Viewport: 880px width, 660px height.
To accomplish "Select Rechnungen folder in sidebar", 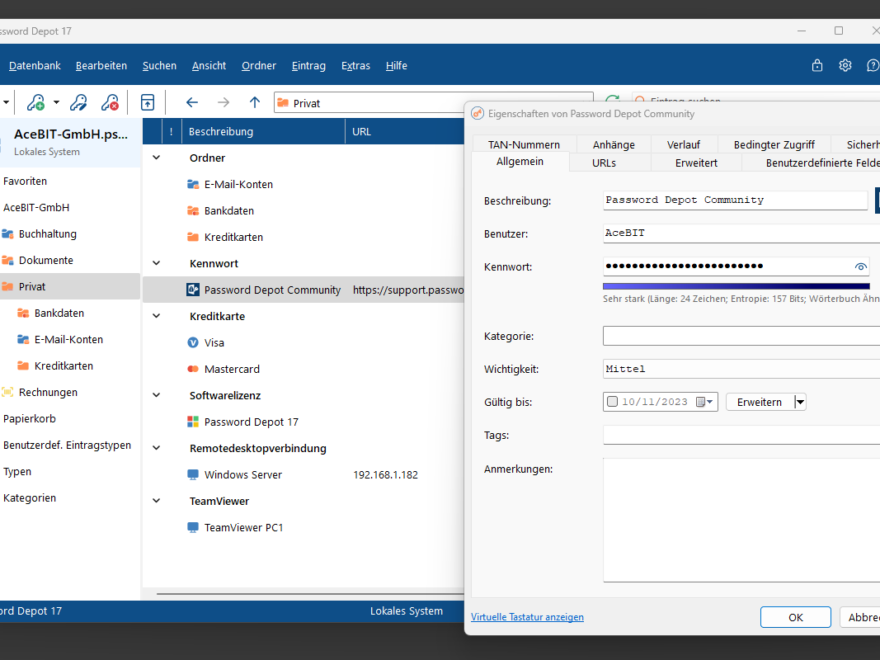I will 48,392.
